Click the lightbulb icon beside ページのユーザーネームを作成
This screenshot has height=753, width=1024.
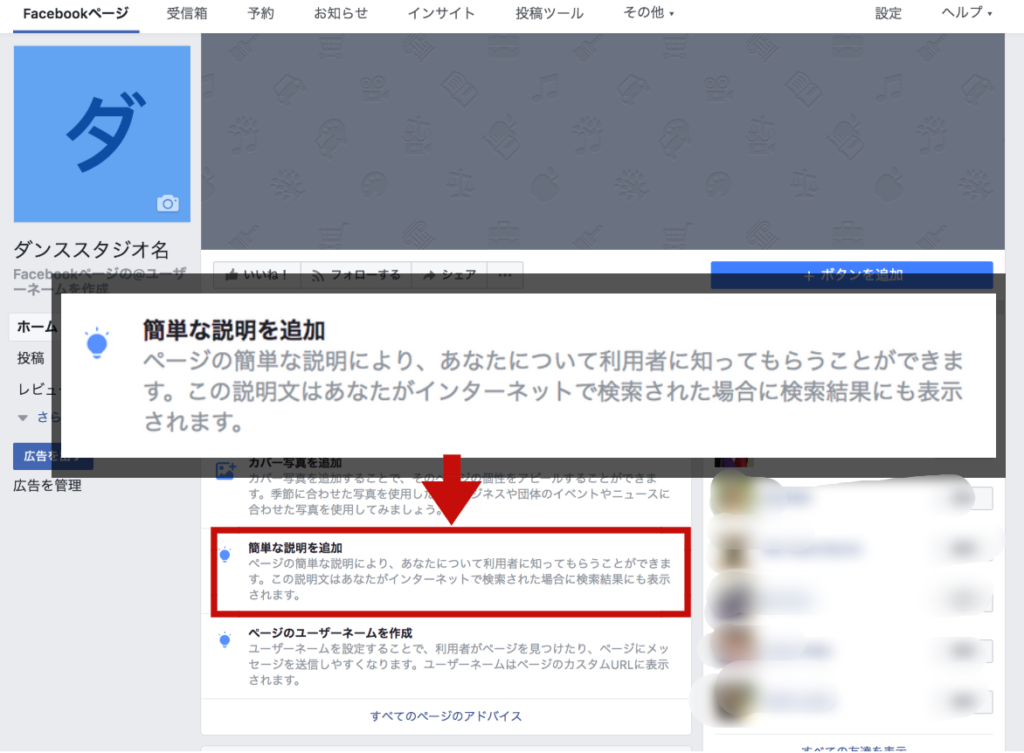coord(225,640)
